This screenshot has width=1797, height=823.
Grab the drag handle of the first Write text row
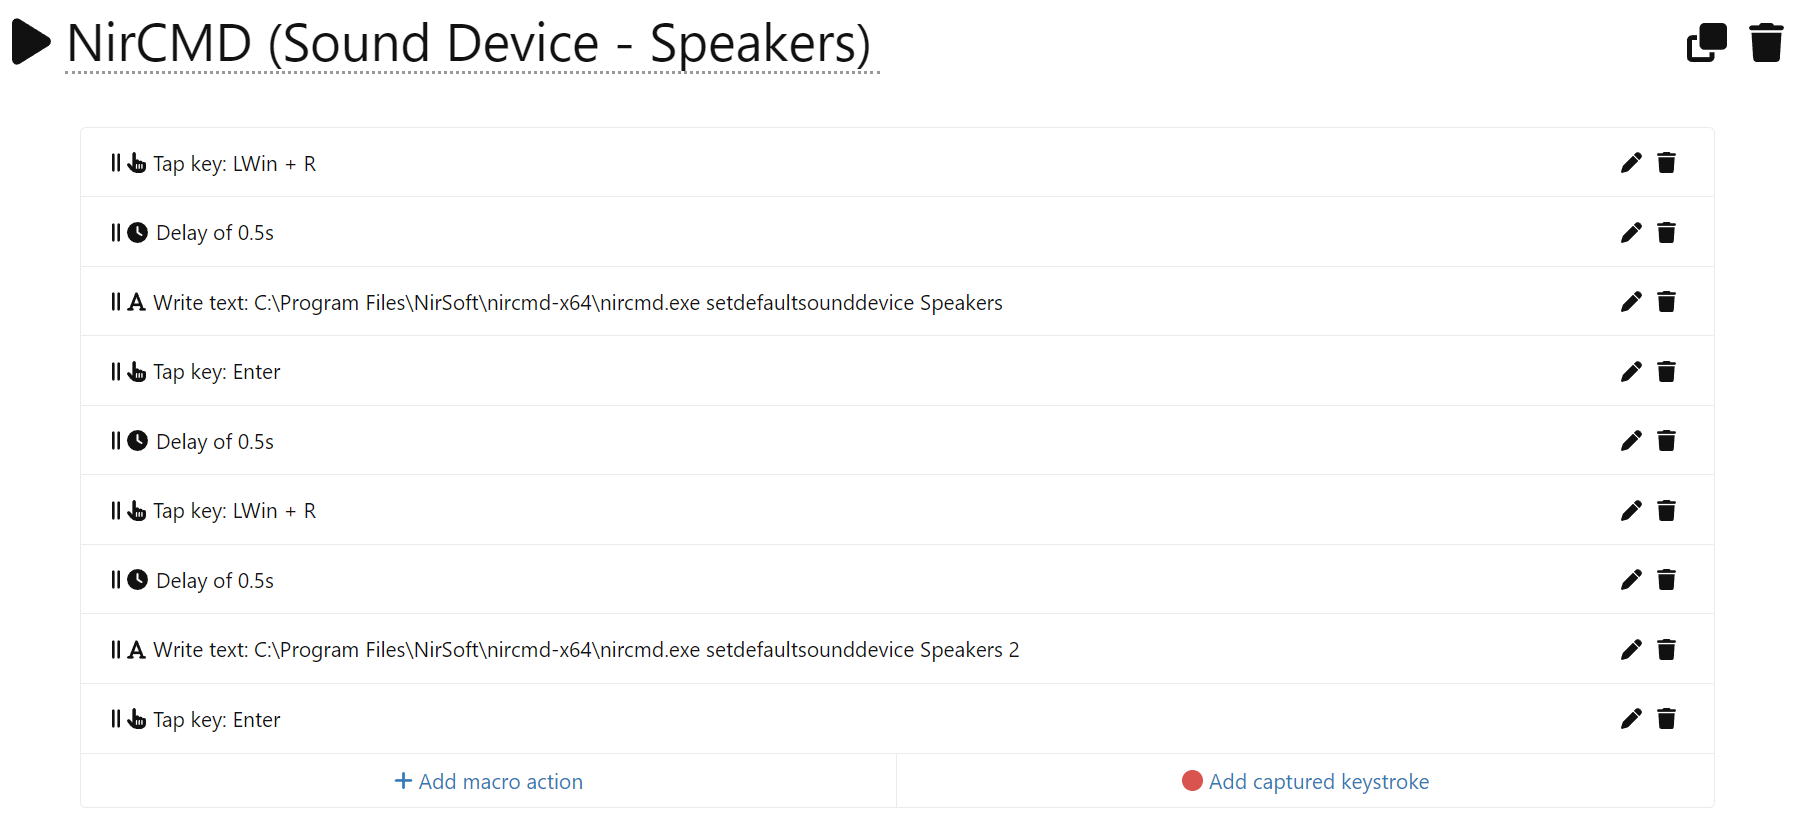pyautogui.click(x=115, y=302)
